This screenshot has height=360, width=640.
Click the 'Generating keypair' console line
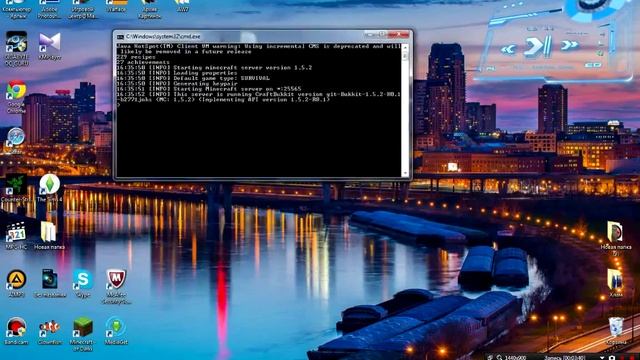coord(177,83)
